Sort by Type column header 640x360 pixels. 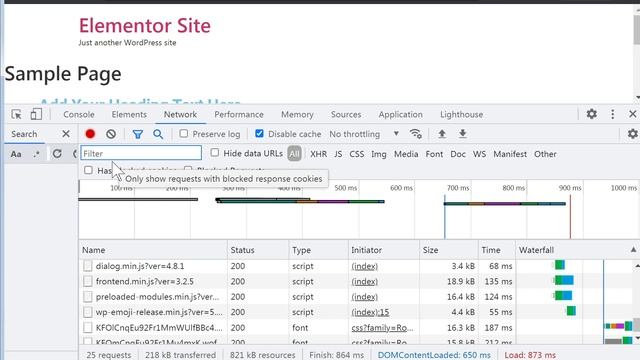318,250
